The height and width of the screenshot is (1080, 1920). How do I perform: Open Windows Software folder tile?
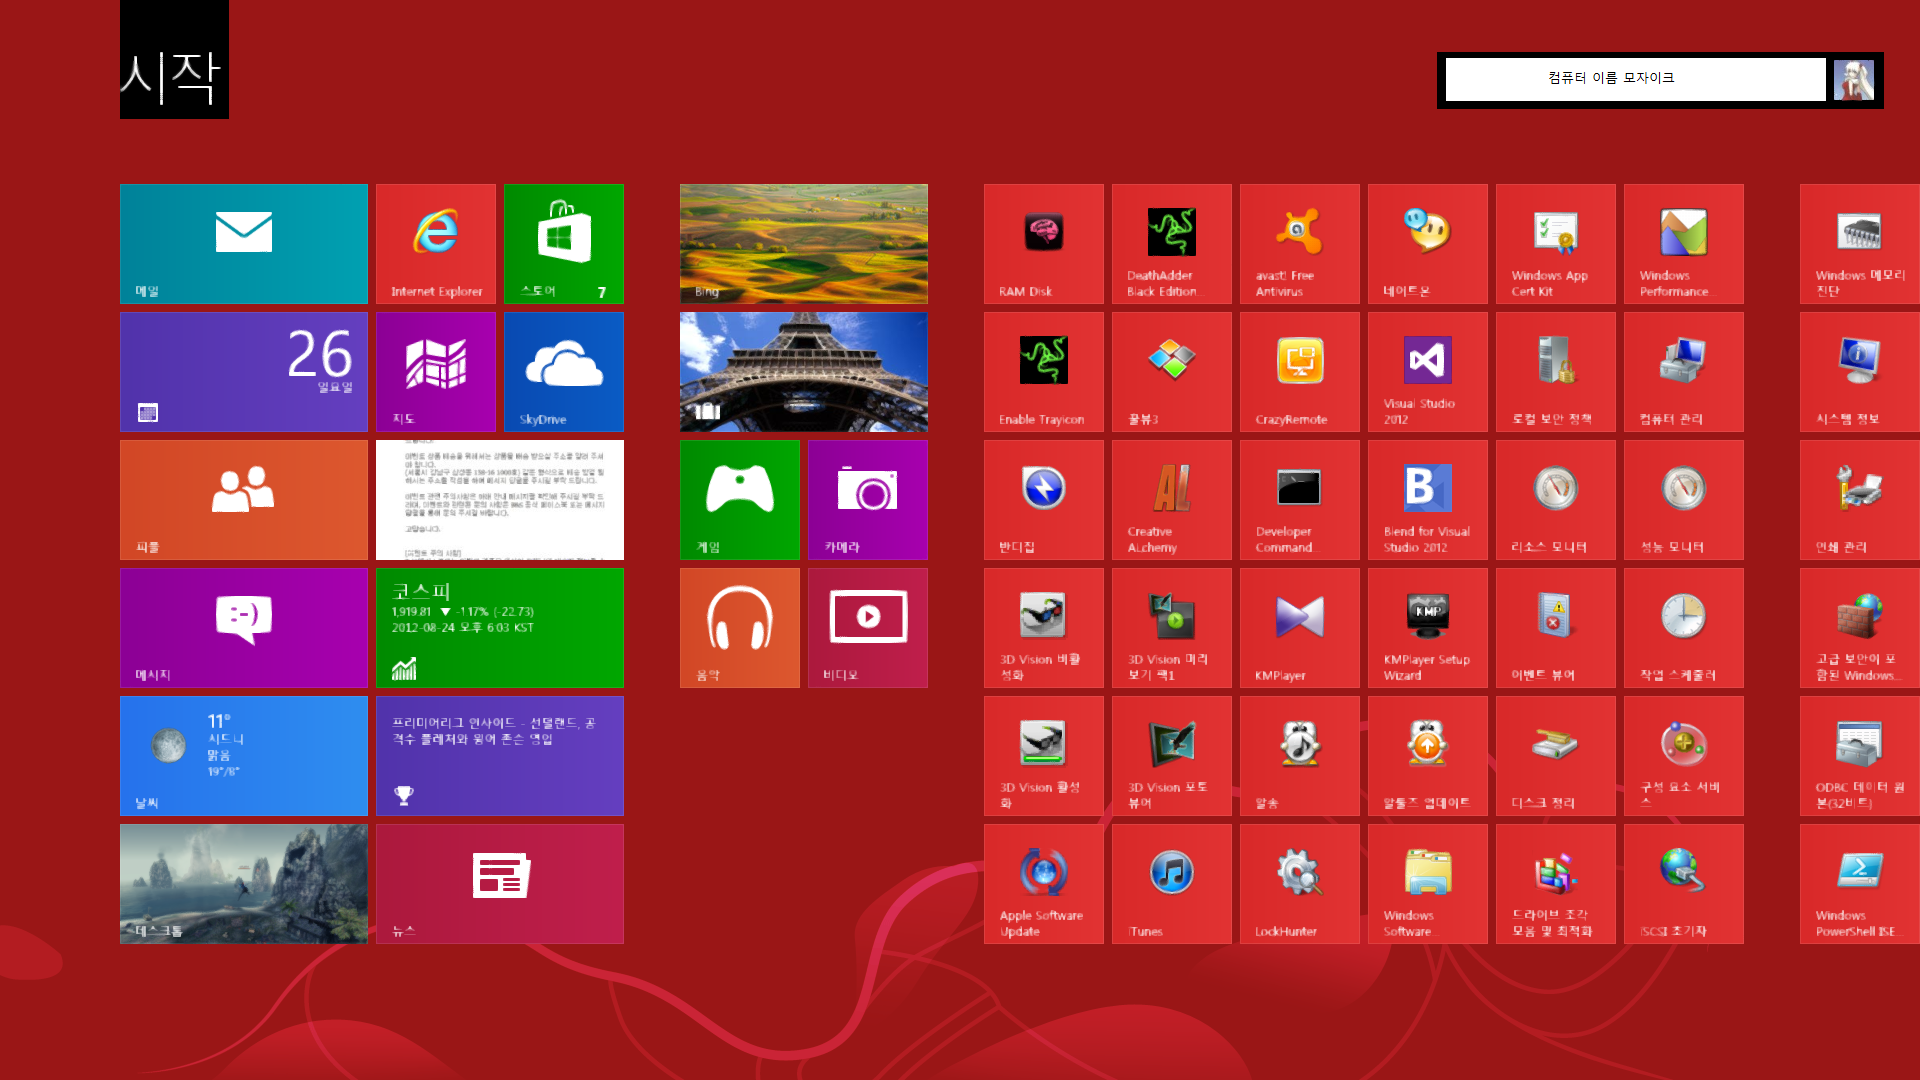(x=1428, y=884)
